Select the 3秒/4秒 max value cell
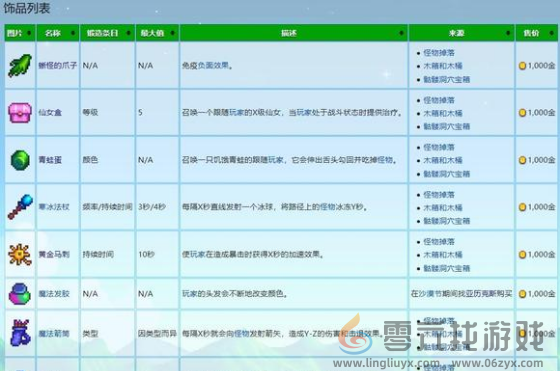 pos(152,207)
